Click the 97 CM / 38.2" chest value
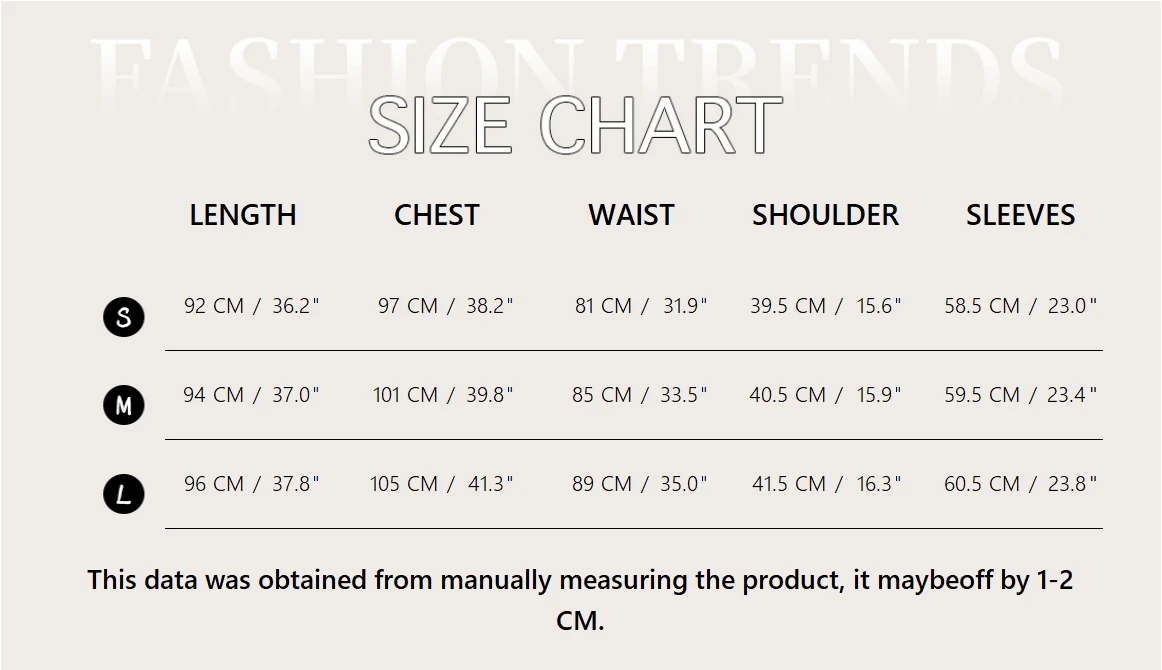Screen dimensions: 1162x670 [445, 306]
